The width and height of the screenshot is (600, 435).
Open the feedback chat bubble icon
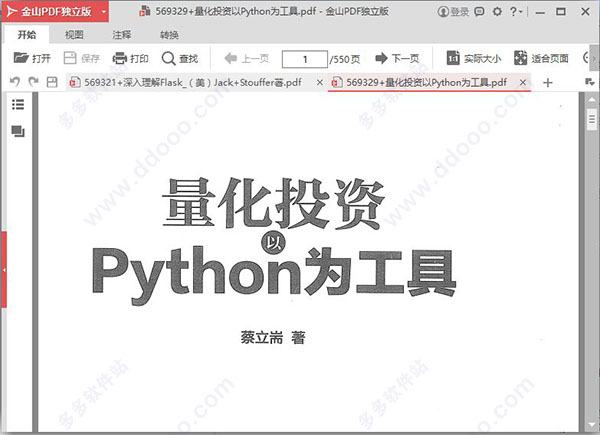pos(479,11)
